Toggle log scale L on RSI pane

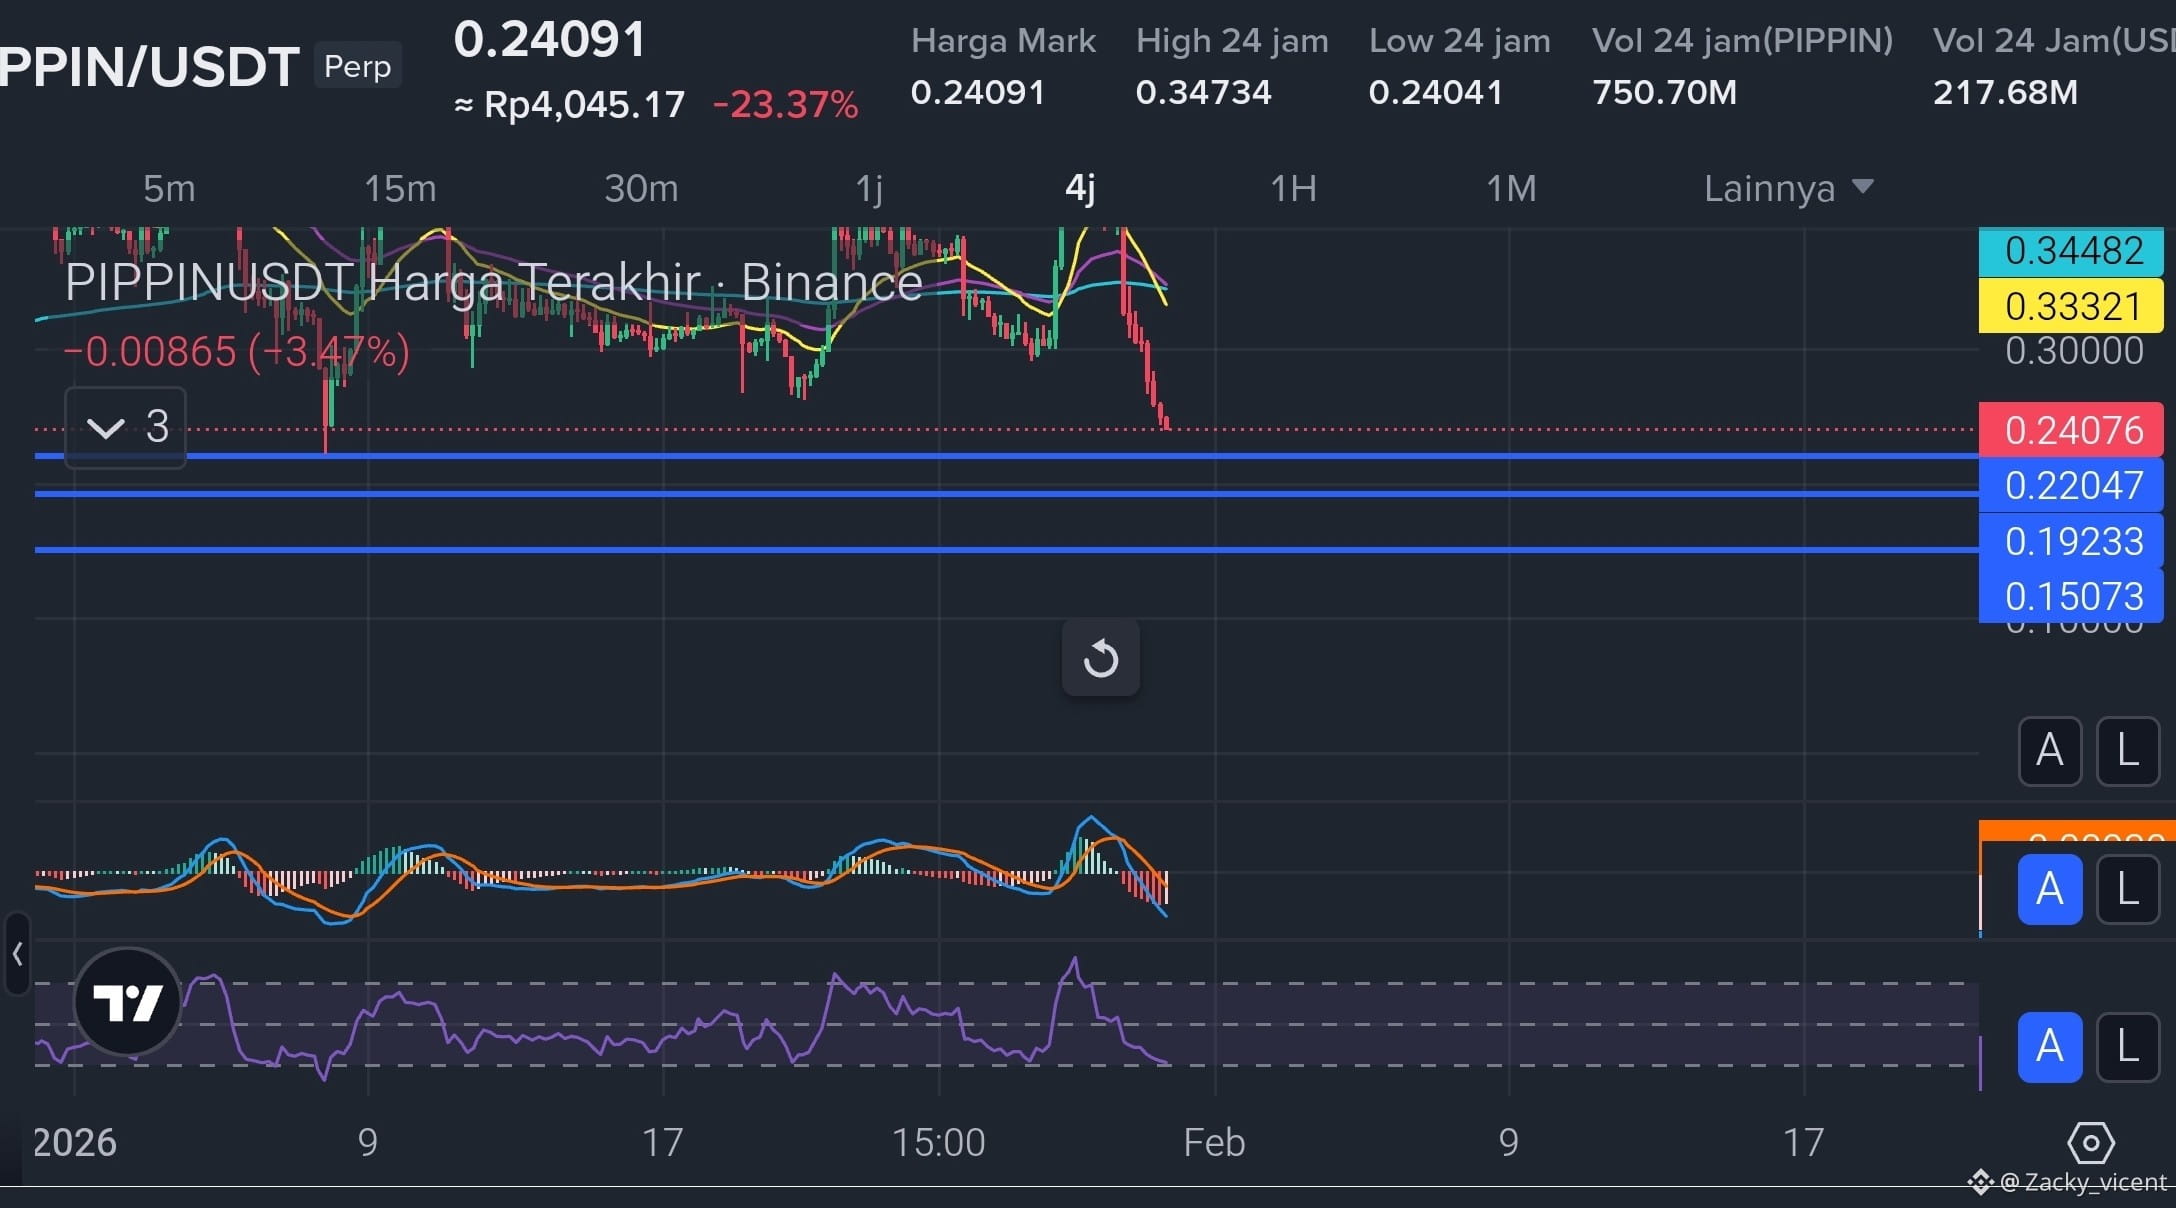(2127, 1046)
